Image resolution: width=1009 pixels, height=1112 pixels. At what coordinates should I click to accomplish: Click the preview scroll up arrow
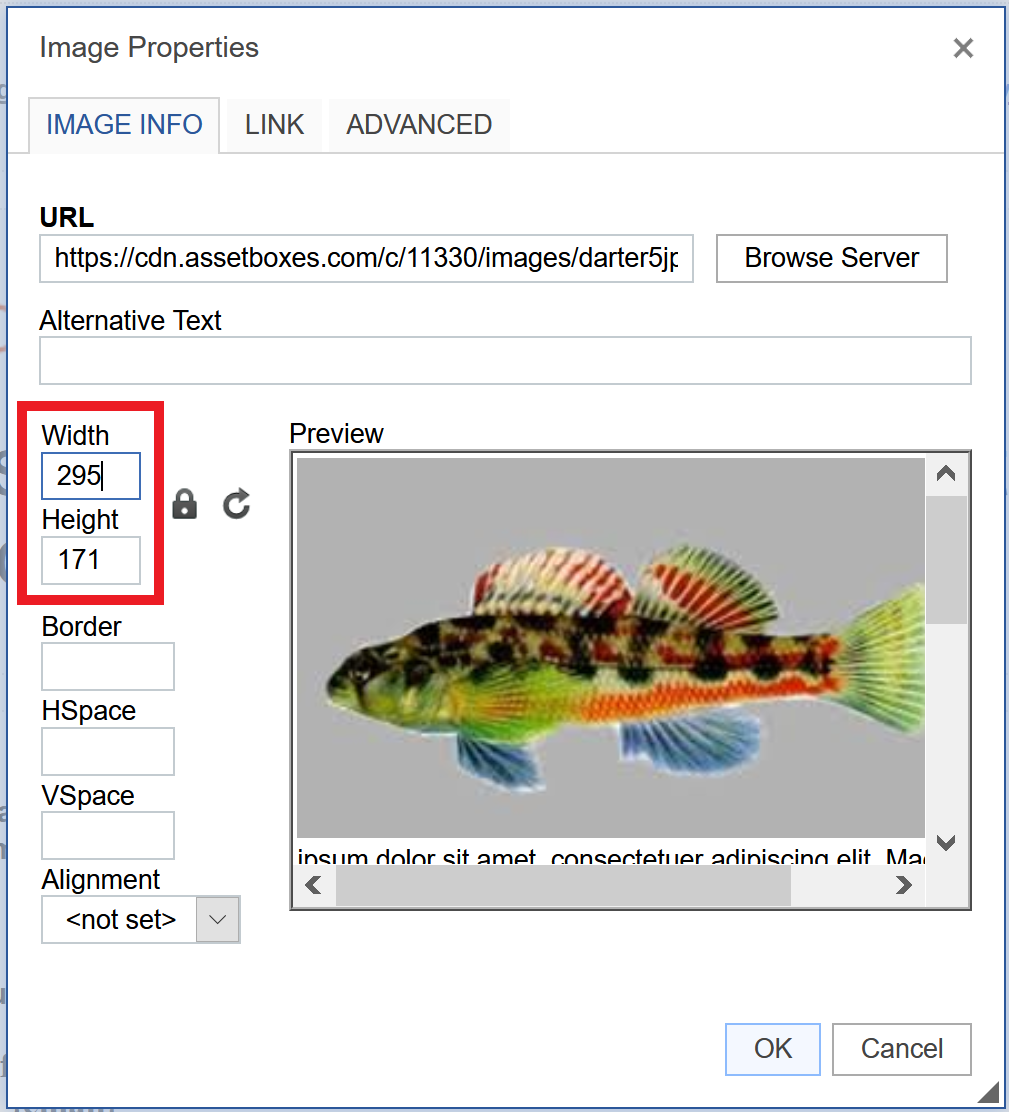[946, 474]
